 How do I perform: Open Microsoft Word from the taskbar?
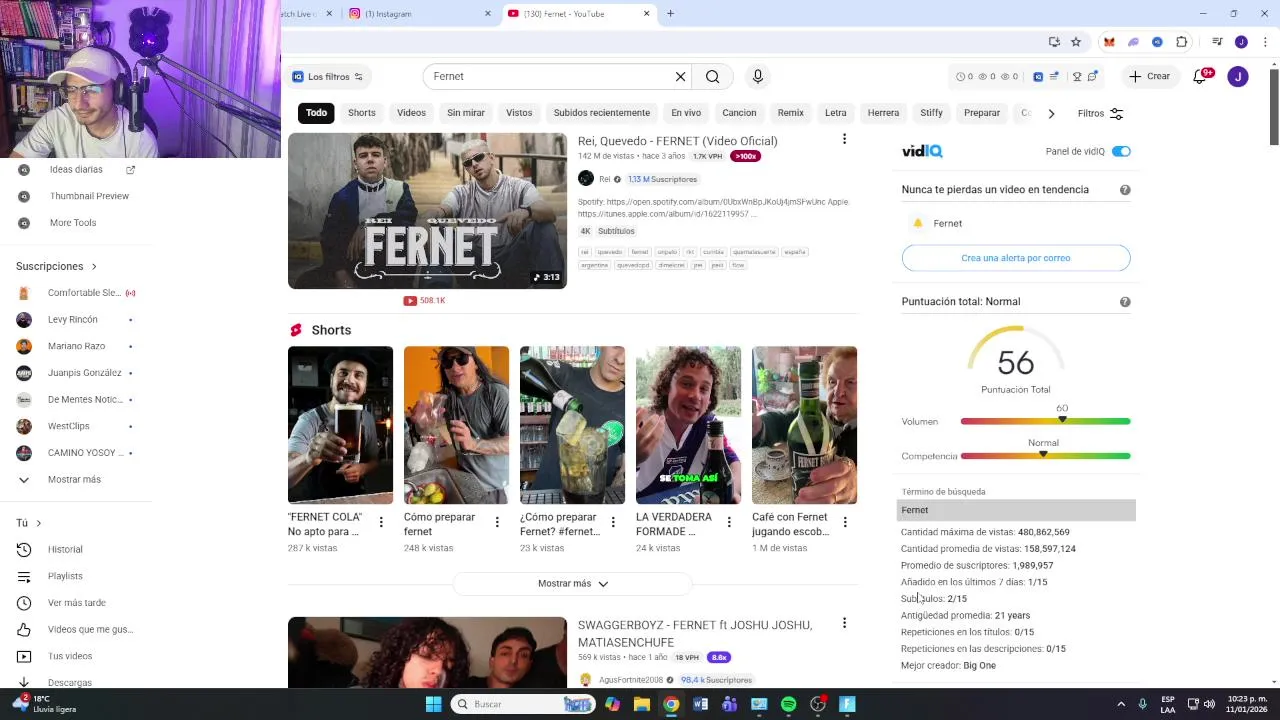point(700,704)
